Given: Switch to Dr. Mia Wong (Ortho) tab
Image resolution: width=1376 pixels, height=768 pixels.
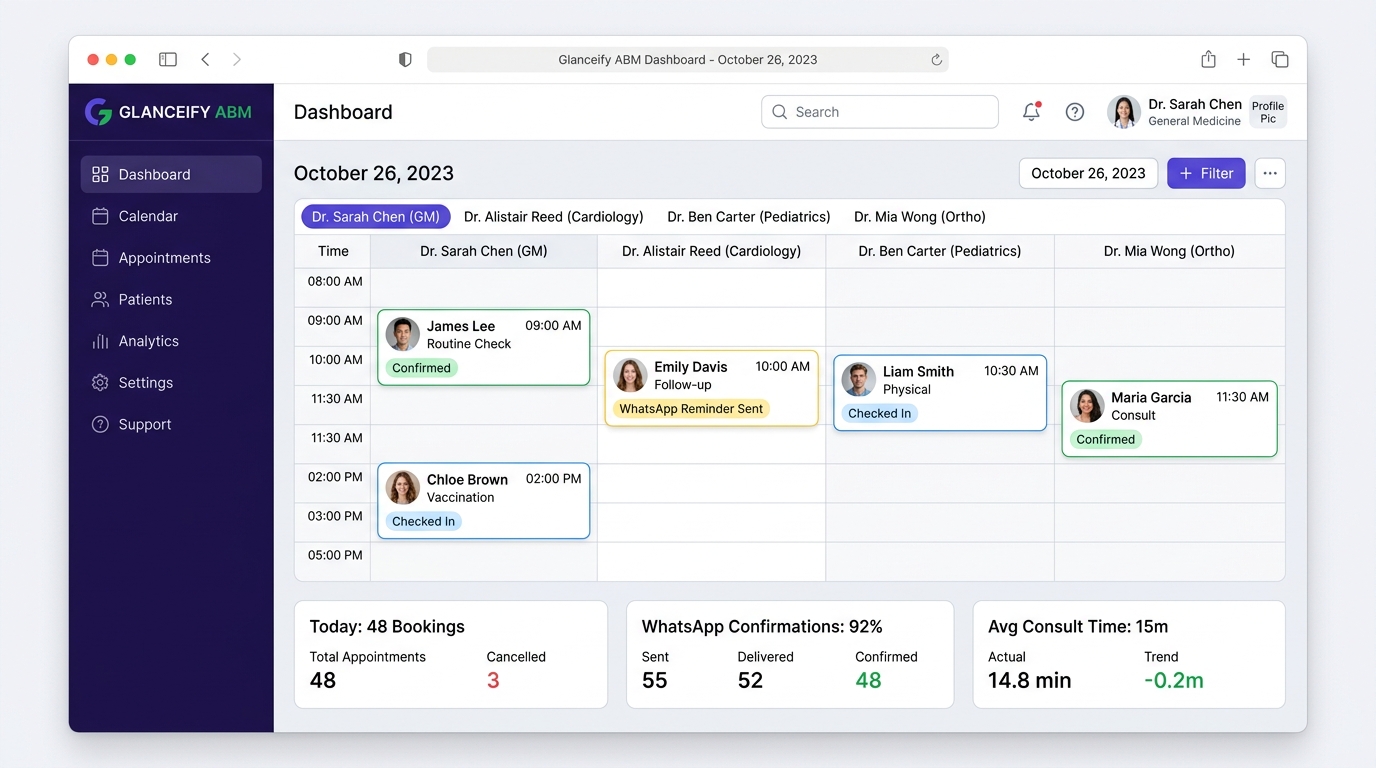Looking at the screenshot, I should click(920, 217).
